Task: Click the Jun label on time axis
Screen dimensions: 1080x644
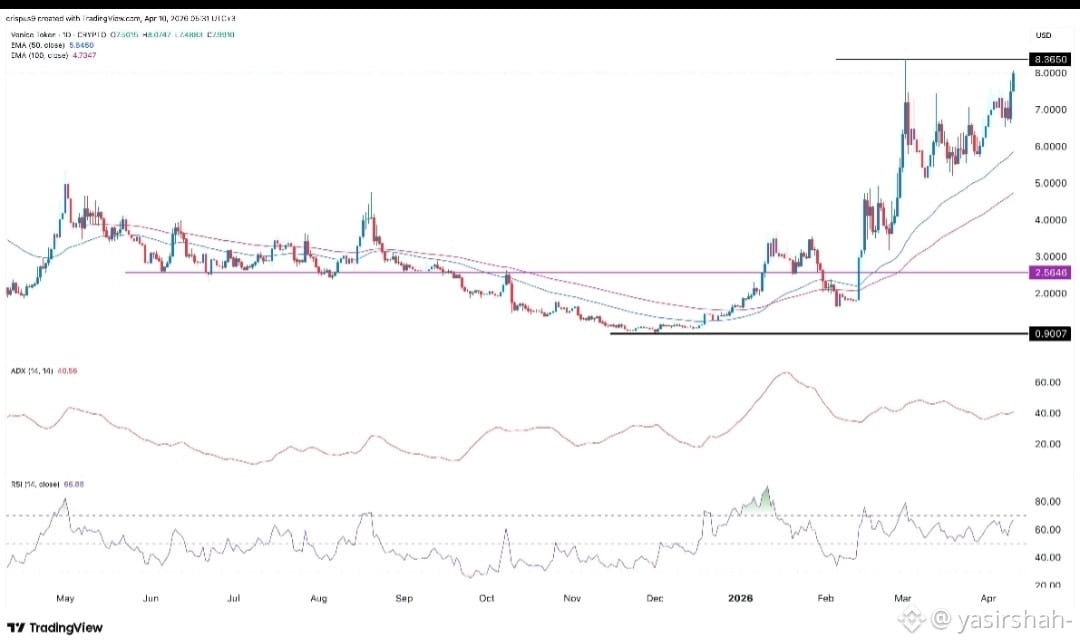Action: click(x=151, y=599)
